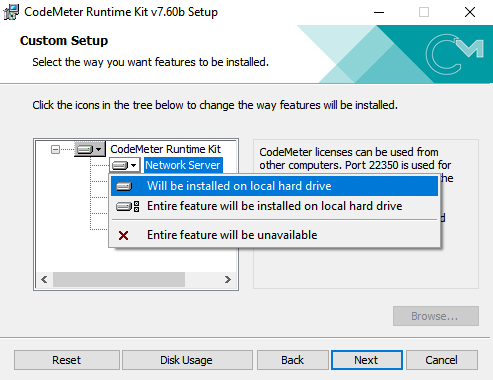Click the Reset button
Screen dimensions: 493x380
click(67, 360)
